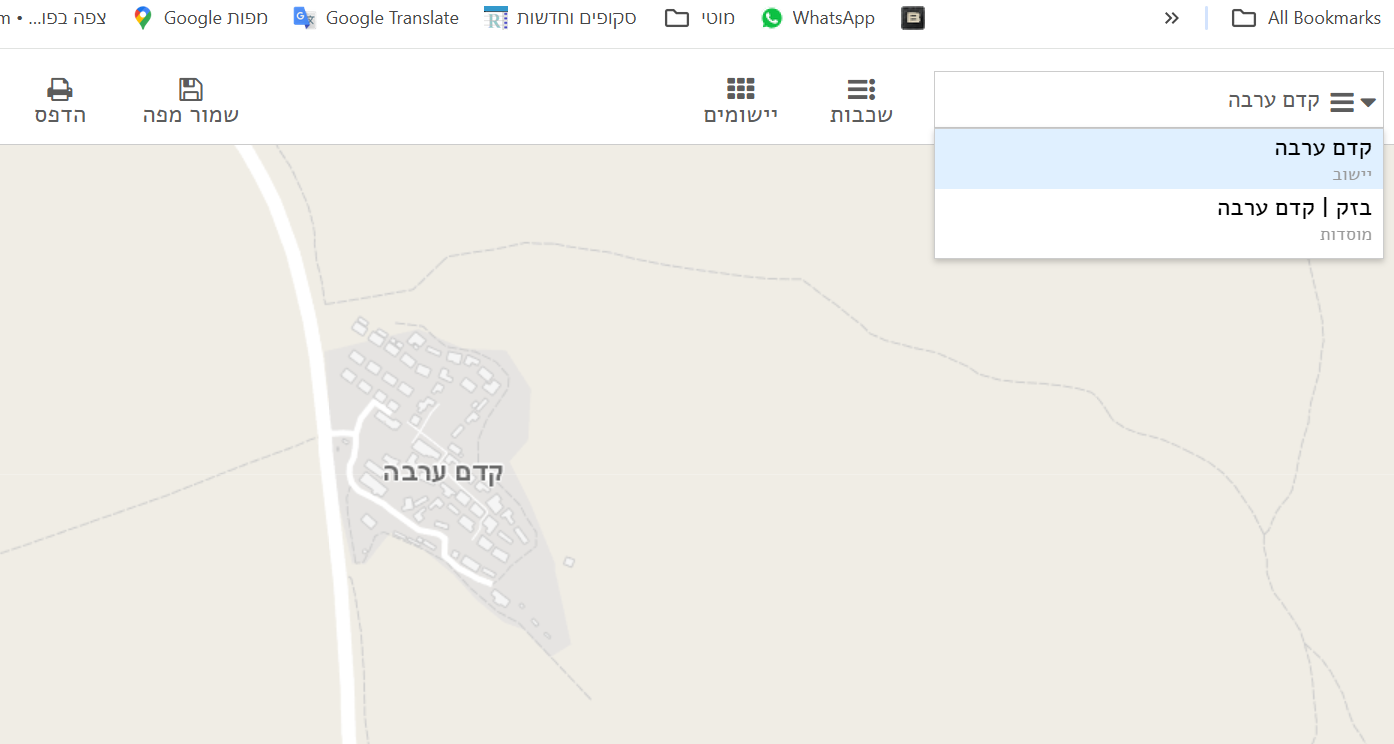Click the black square bookmark icon
The image size is (1394, 744).
pyautogui.click(x=912, y=18)
